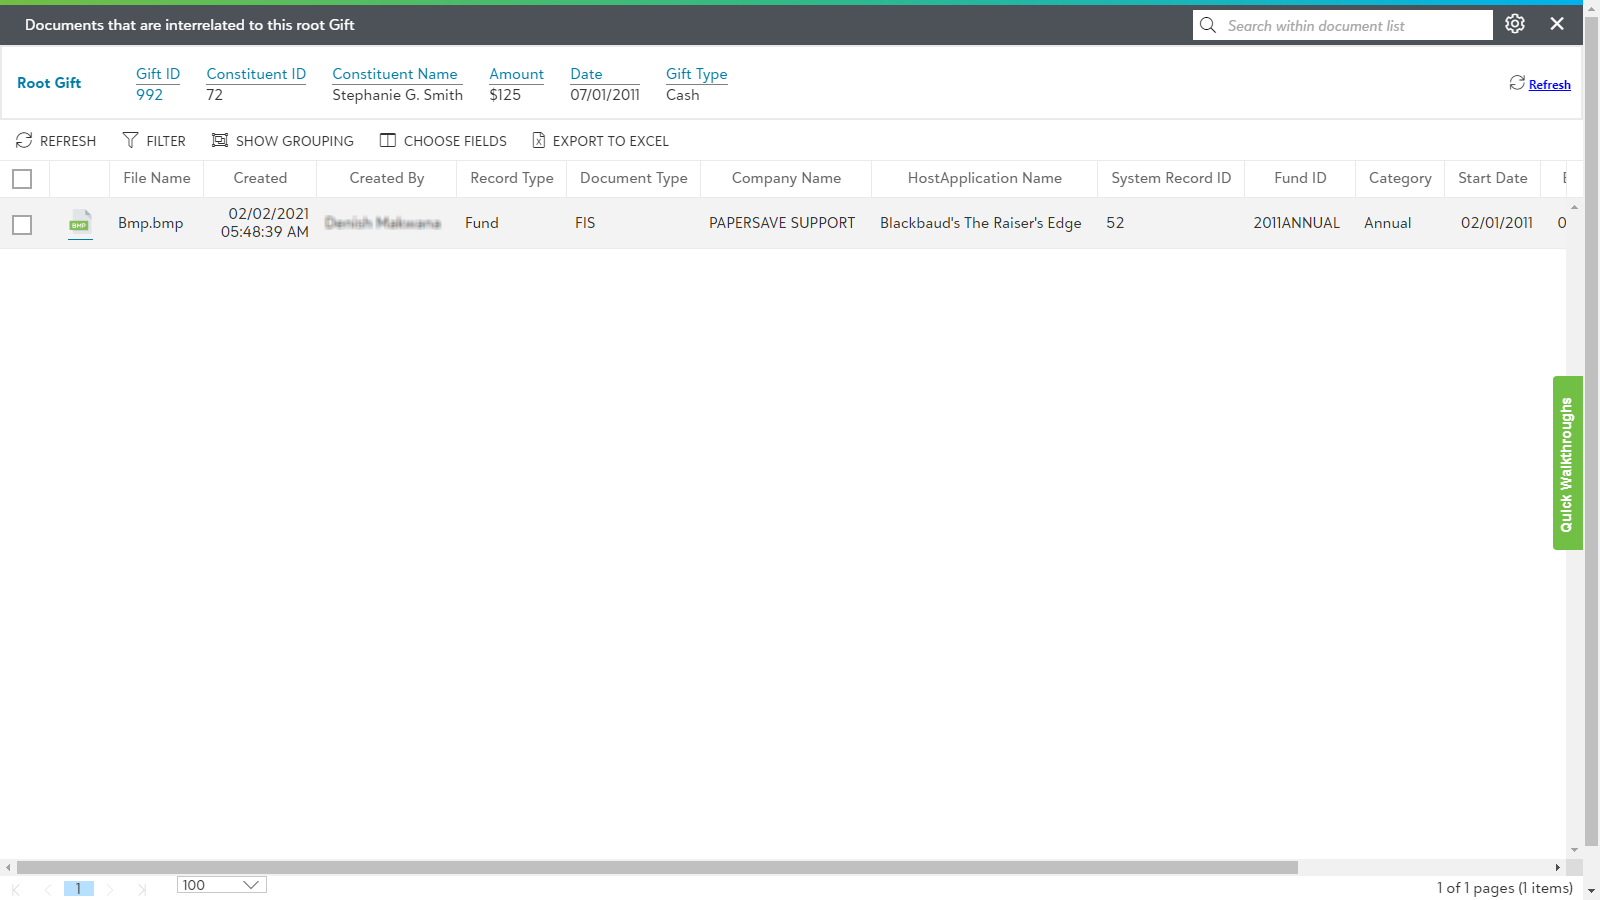Expand the page size dropdown showing 100
Screen dimensions: 1600x900
tap(221, 885)
